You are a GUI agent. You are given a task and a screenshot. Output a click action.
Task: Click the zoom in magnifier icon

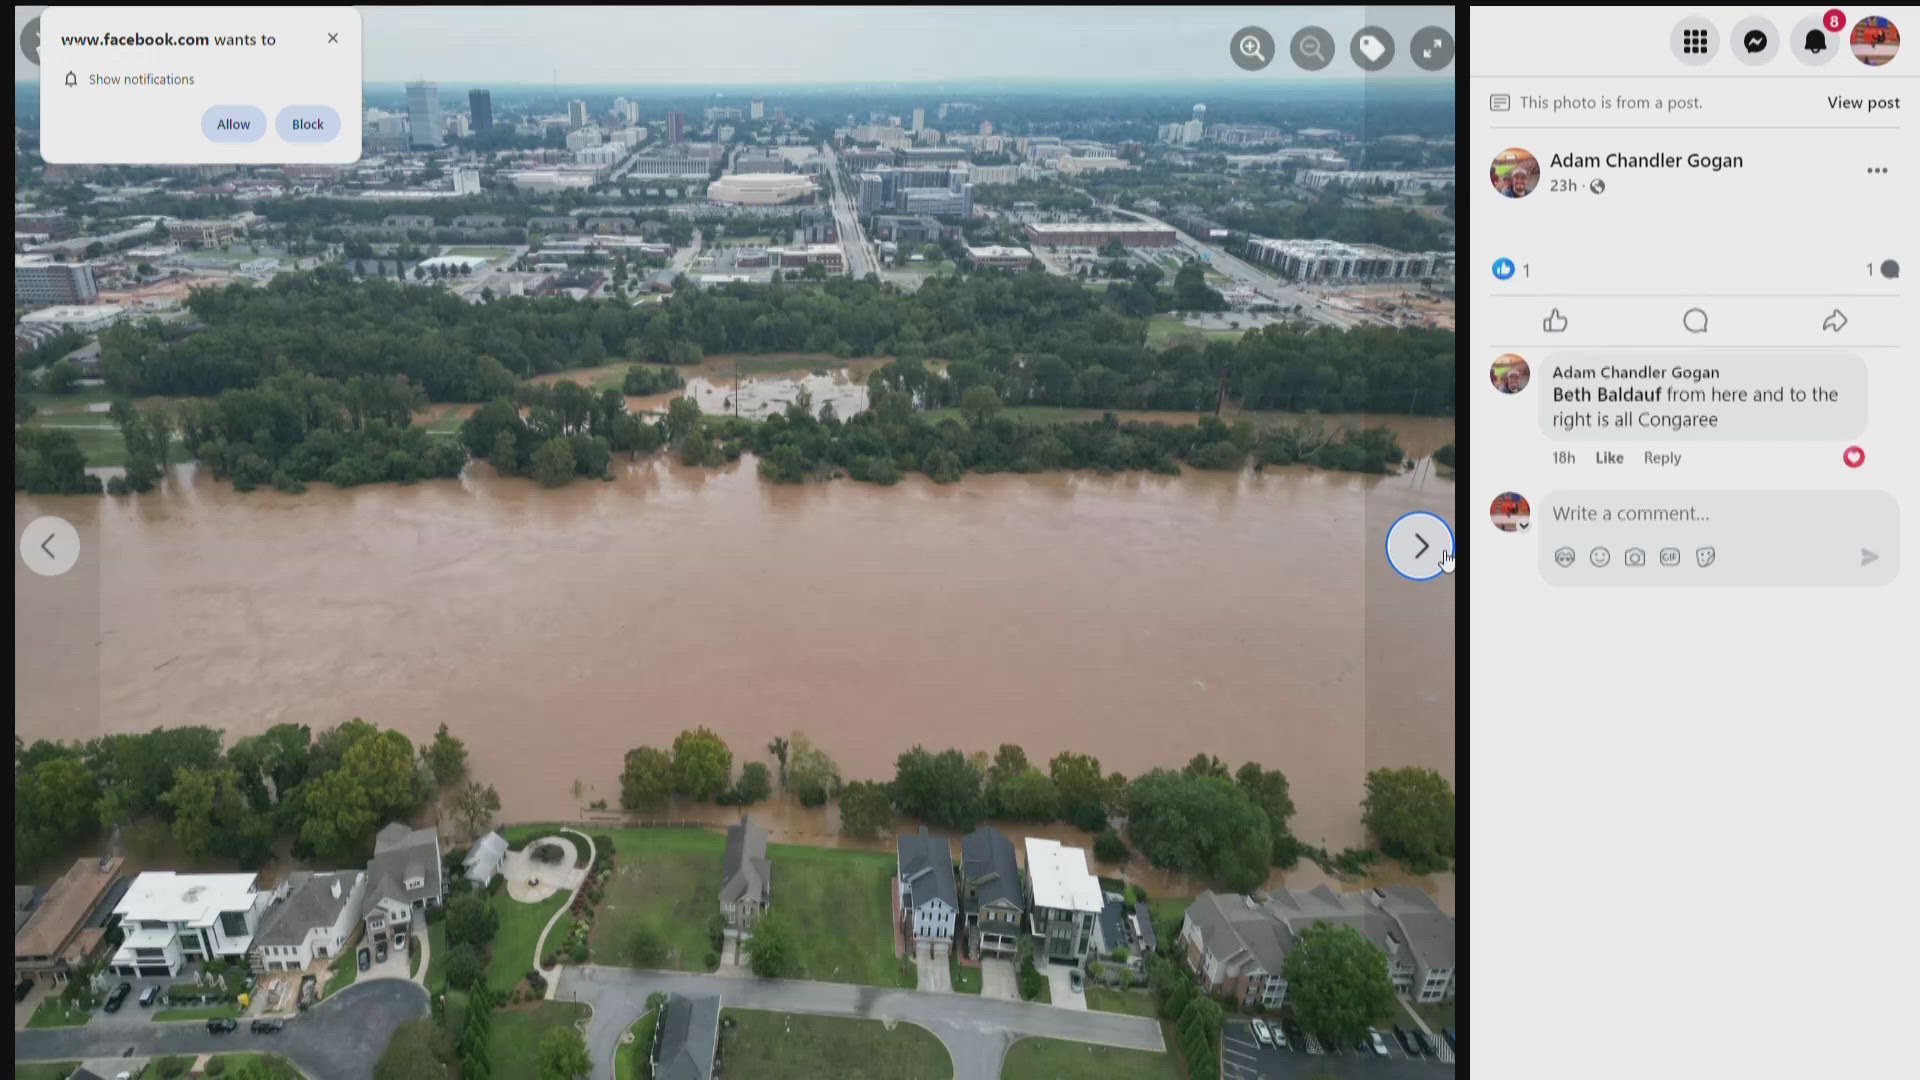click(1251, 47)
